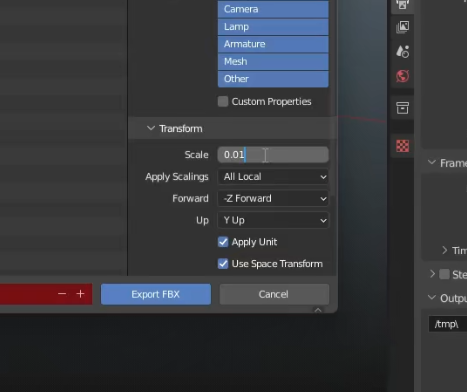This screenshot has width=467, height=392.
Task: Open the Scene properties tab icon
Action: click(x=403, y=51)
